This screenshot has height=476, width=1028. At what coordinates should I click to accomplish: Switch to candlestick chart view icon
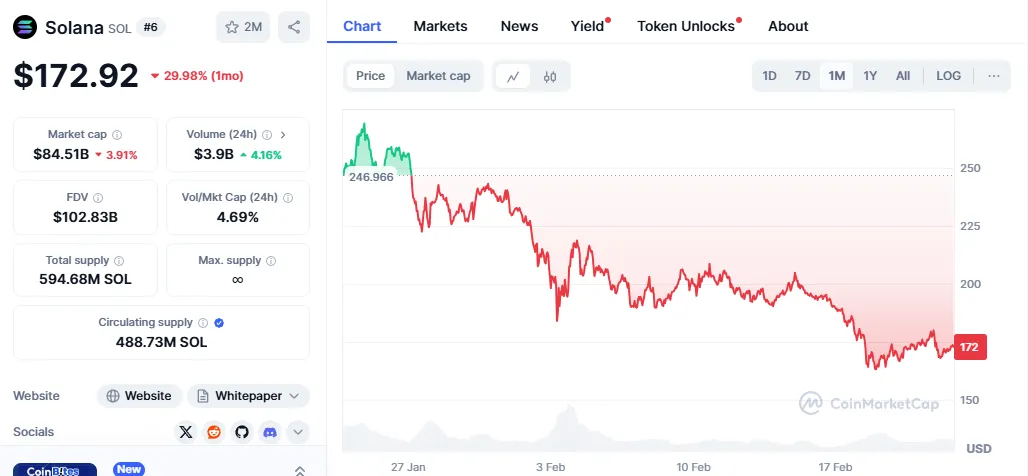pos(550,76)
